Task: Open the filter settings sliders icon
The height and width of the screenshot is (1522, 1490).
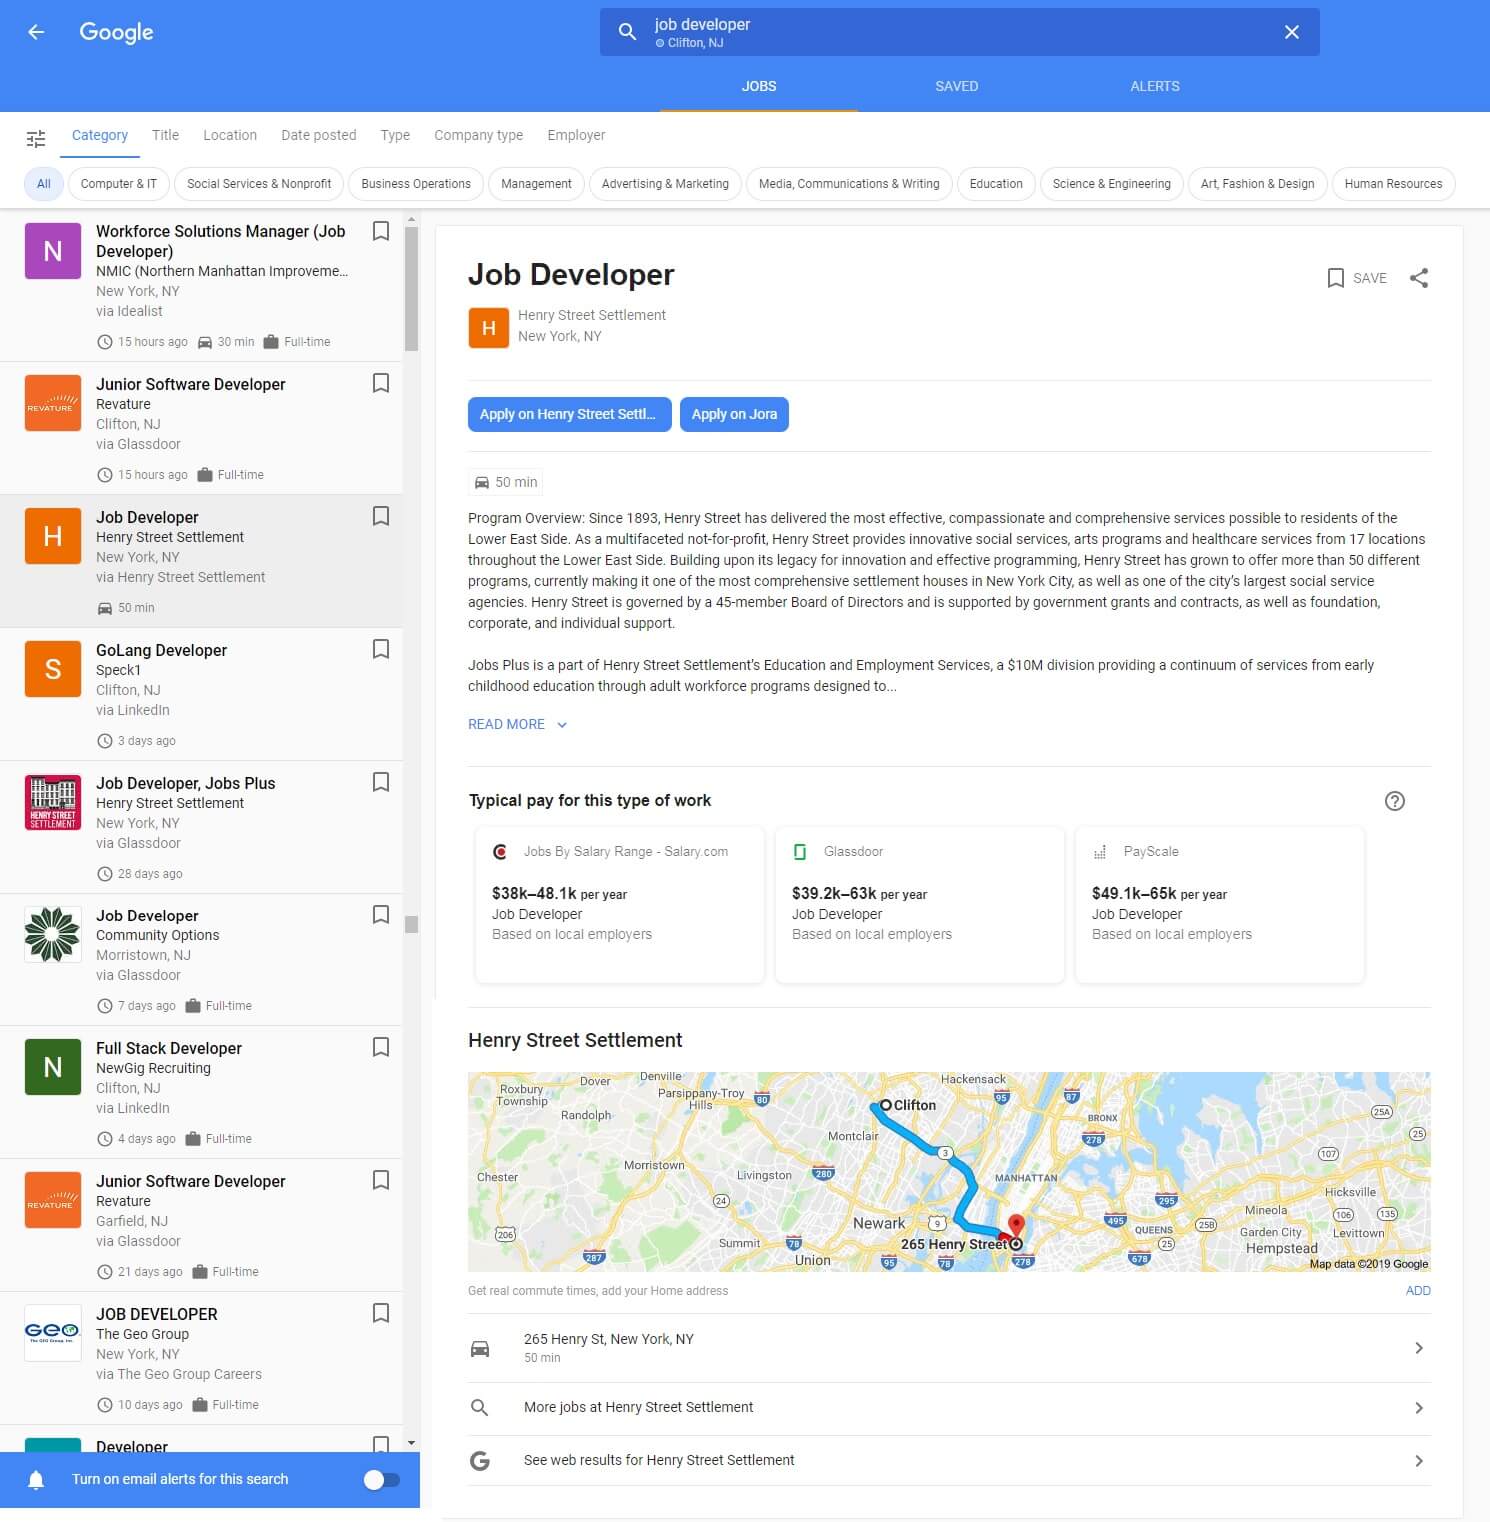Action: pyautogui.click(x=36, y=138)
